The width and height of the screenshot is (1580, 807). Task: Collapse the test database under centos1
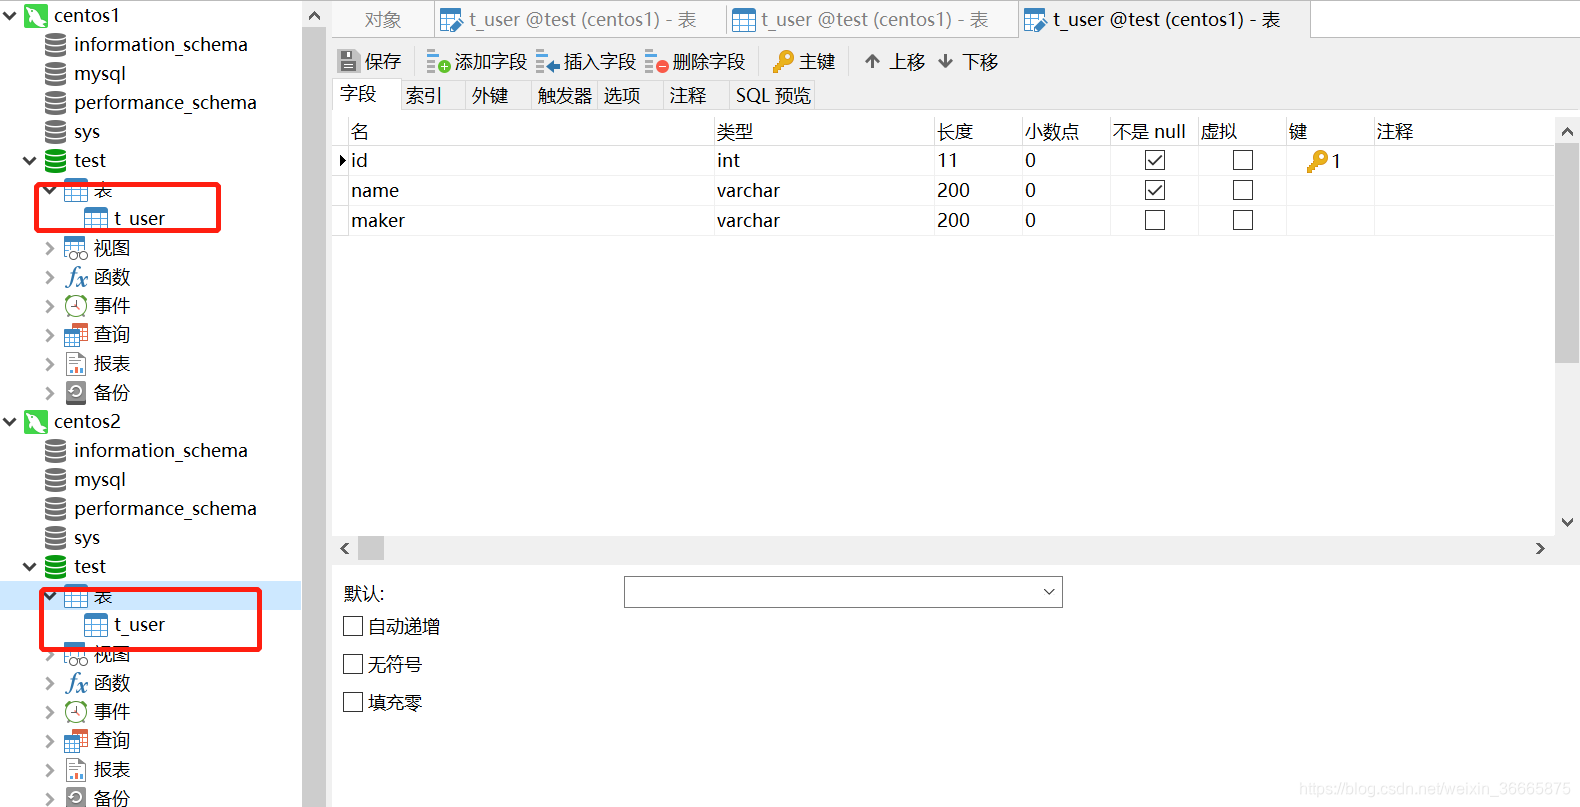(x=30, y=160)
